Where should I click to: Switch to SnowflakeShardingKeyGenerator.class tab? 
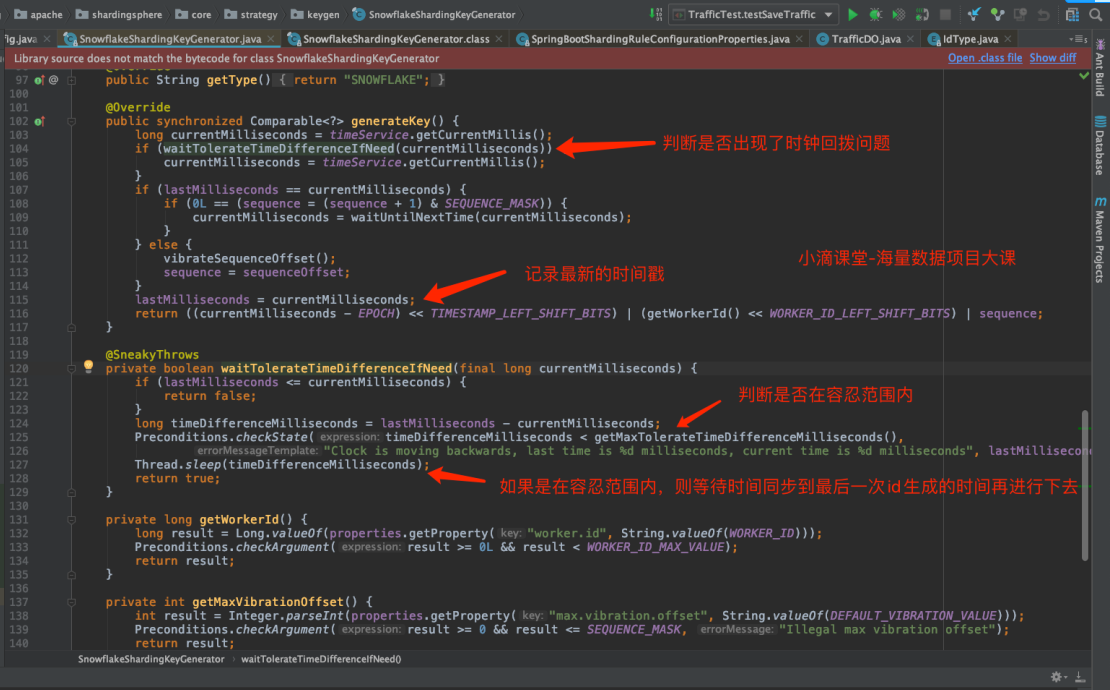click(x=396, y=39)
